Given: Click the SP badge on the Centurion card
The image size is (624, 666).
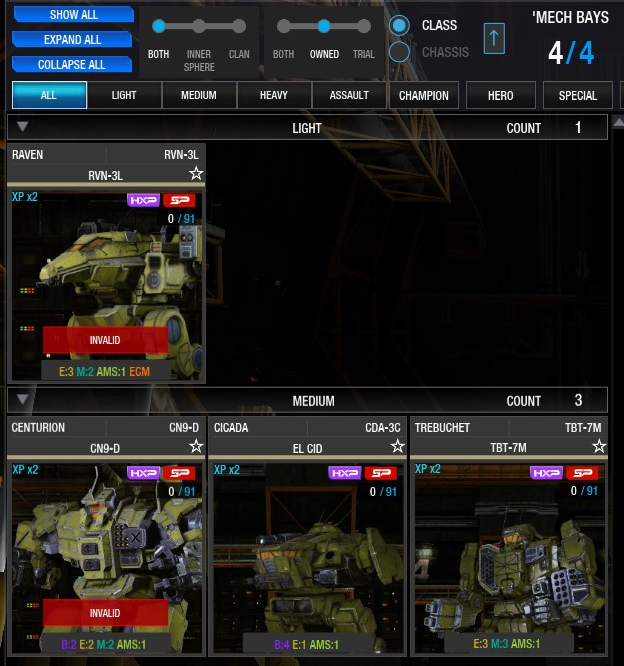Looking at the screenshot, I should (179, 473).
